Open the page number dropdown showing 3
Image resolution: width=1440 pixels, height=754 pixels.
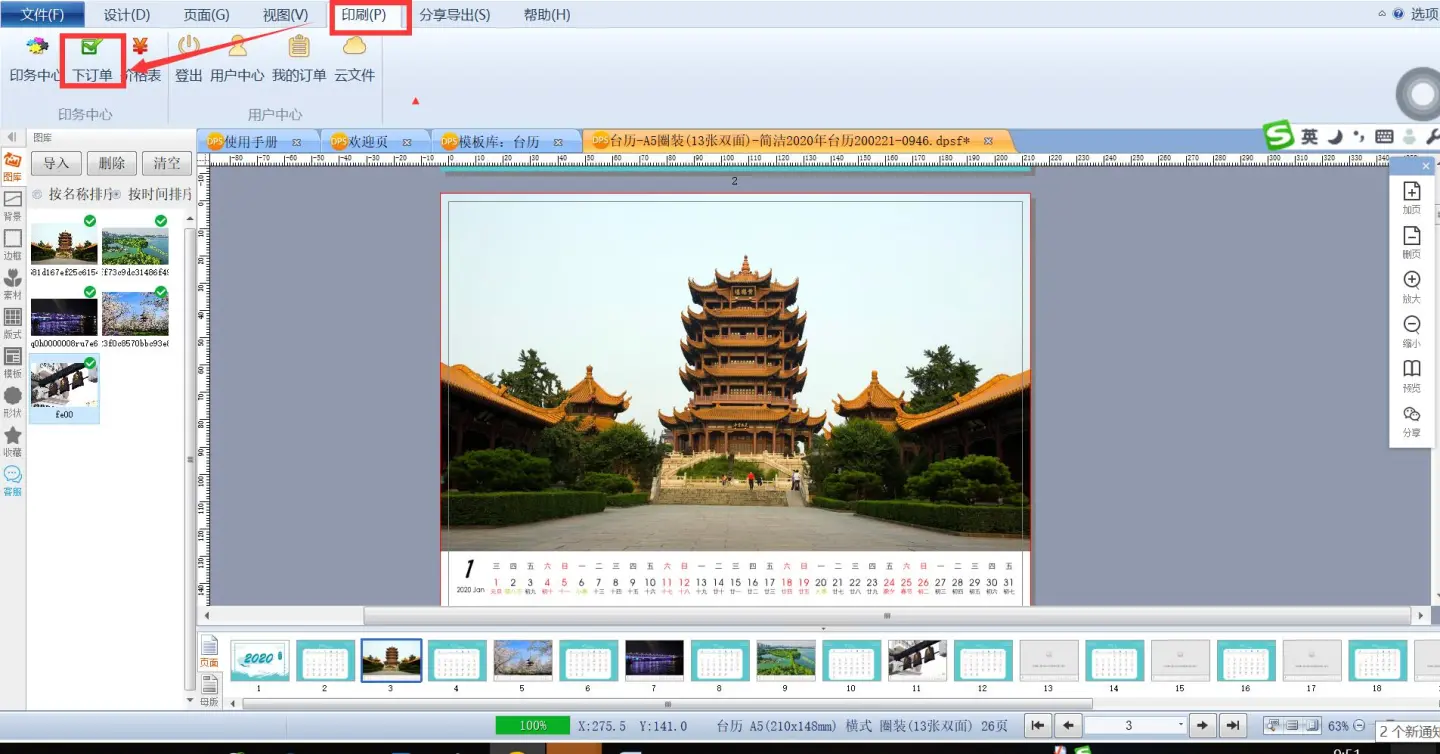(x=1180, y=726)
